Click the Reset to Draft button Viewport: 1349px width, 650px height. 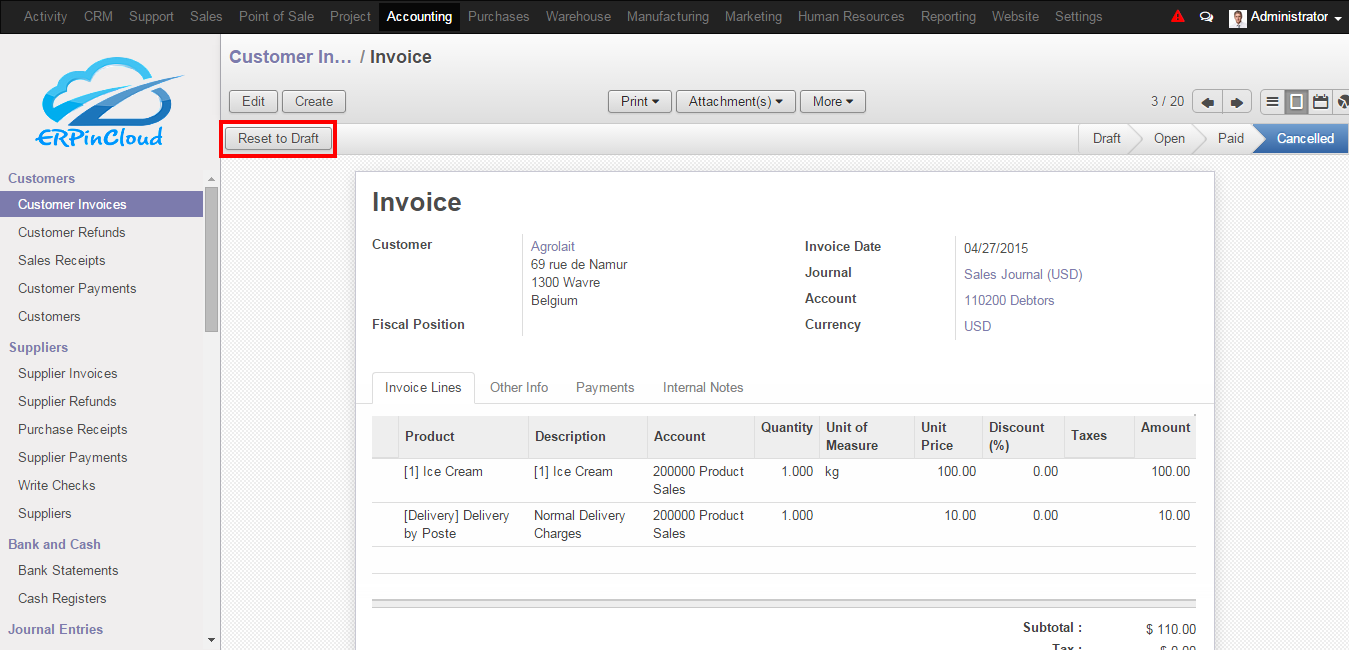point(278,139)
